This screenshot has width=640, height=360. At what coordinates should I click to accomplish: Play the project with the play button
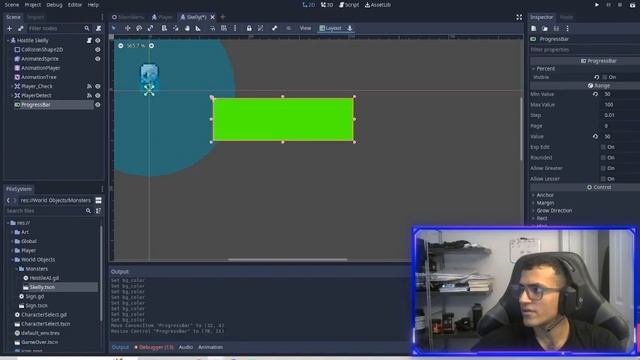click(597, 5)
